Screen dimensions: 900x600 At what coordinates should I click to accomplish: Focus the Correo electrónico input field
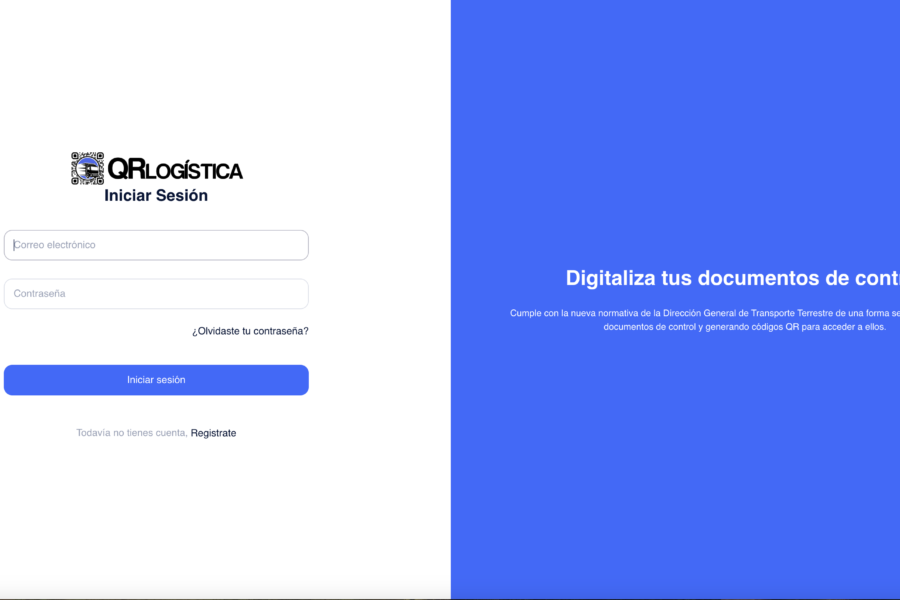(156, 245)
